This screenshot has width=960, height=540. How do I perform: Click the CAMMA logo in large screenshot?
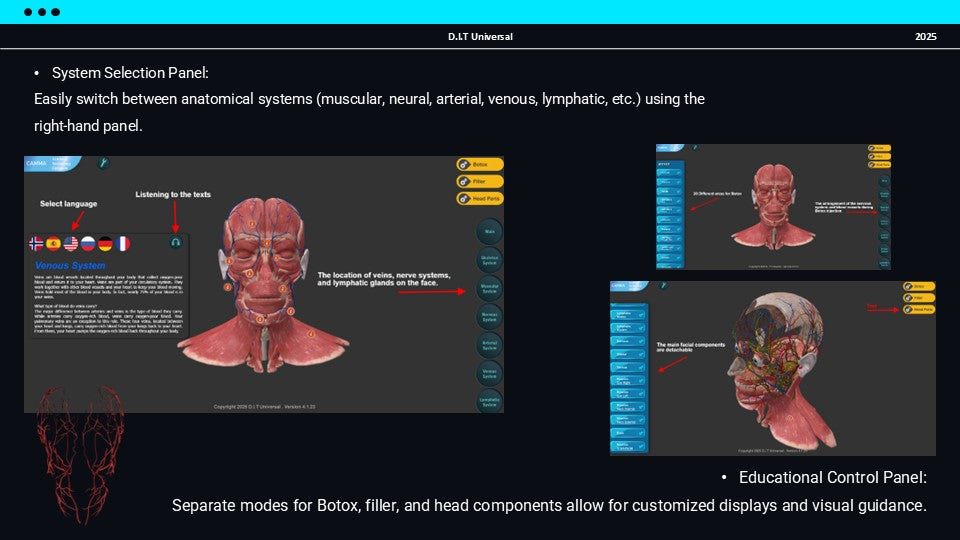[36, 162]
